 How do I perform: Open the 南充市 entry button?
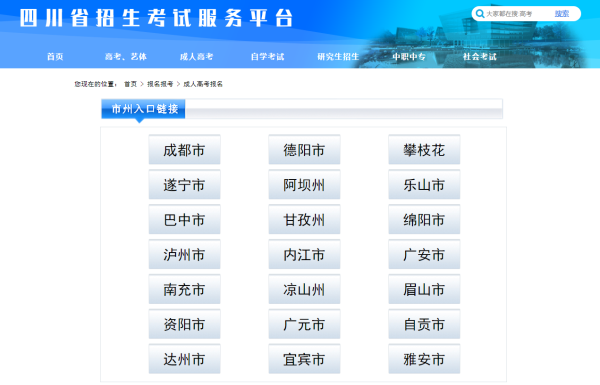click(x=184, y=289)
